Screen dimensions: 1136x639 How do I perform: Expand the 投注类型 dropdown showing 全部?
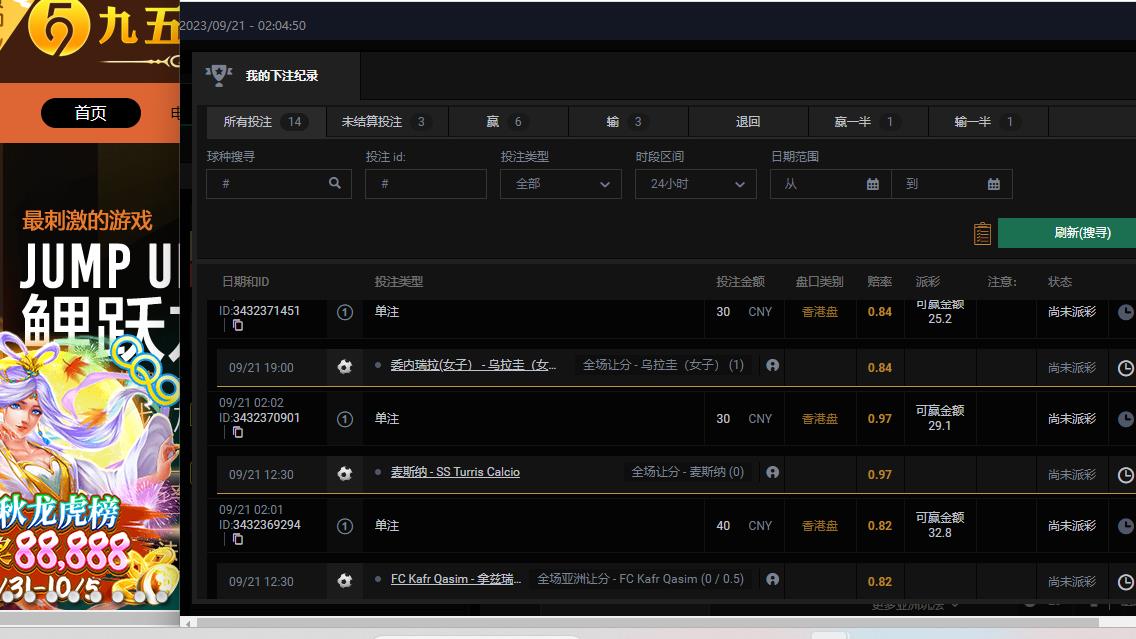pos(560,184)
